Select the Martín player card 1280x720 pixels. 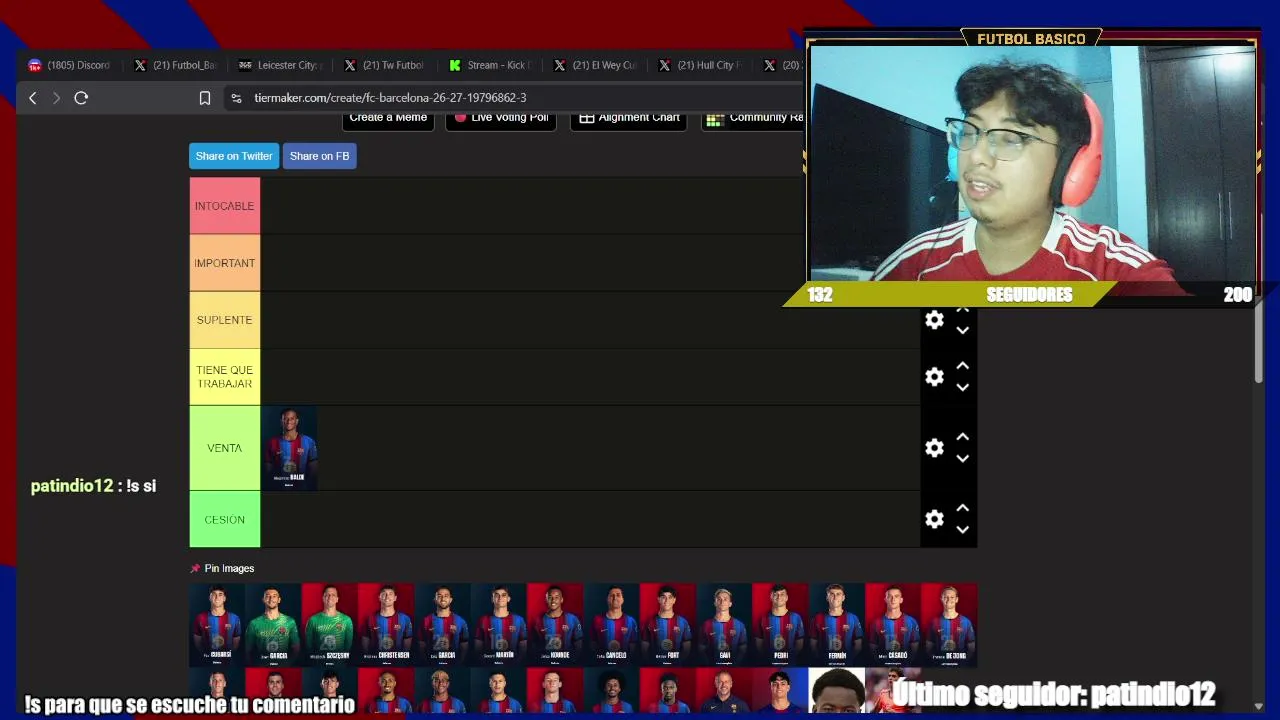click(498, 625)
